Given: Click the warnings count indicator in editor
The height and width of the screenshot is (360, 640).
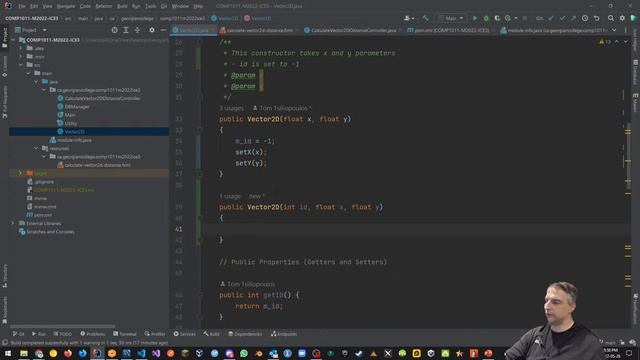Looking at the screenshot, I should pyautogui.click(x=605, y=42).
